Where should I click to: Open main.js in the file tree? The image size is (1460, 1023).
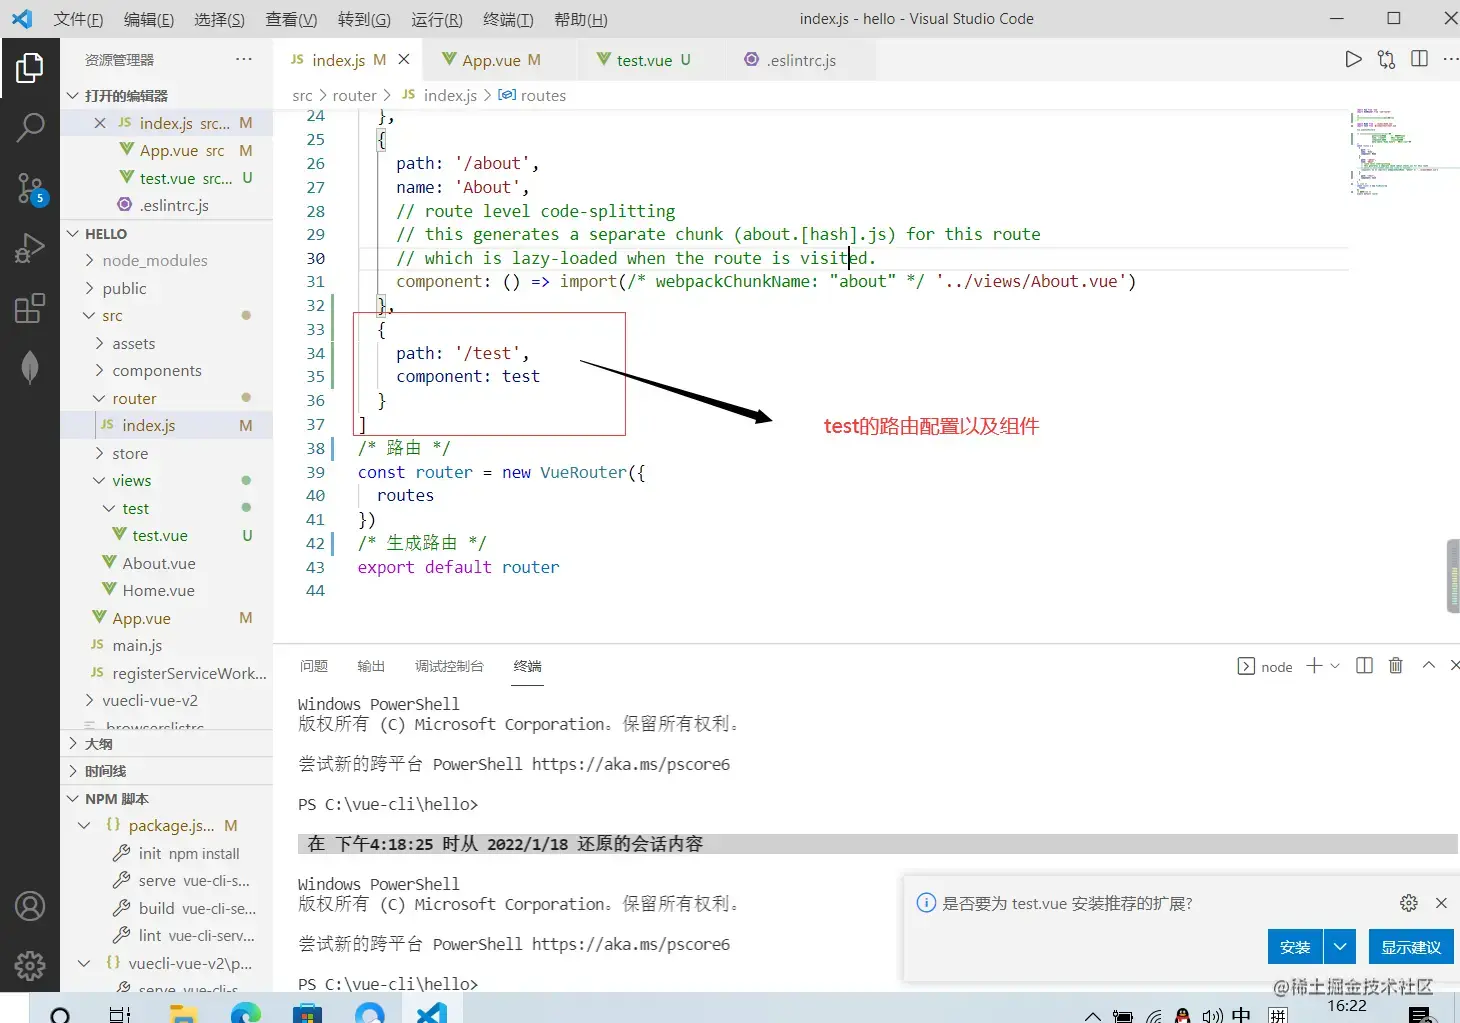[166, 646]
